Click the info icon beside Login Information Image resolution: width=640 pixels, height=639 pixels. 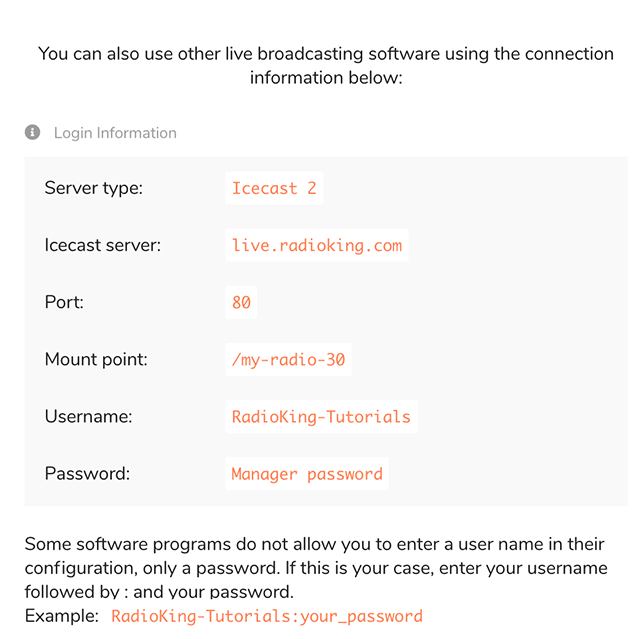click(32, 133)
